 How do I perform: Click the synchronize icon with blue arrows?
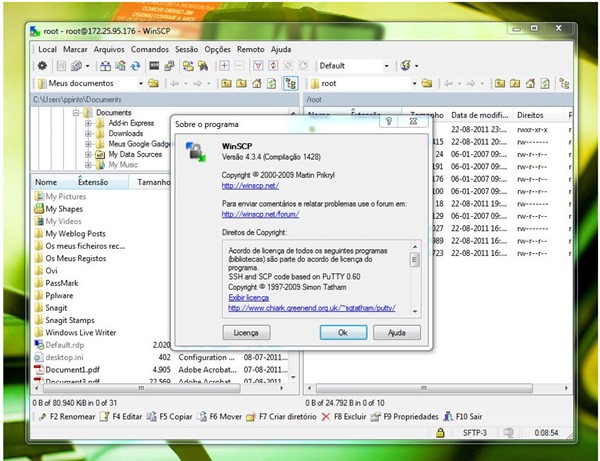[135, 66]
